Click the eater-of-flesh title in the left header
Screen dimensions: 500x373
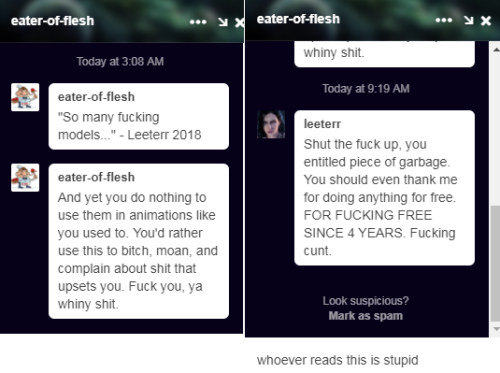52,21
